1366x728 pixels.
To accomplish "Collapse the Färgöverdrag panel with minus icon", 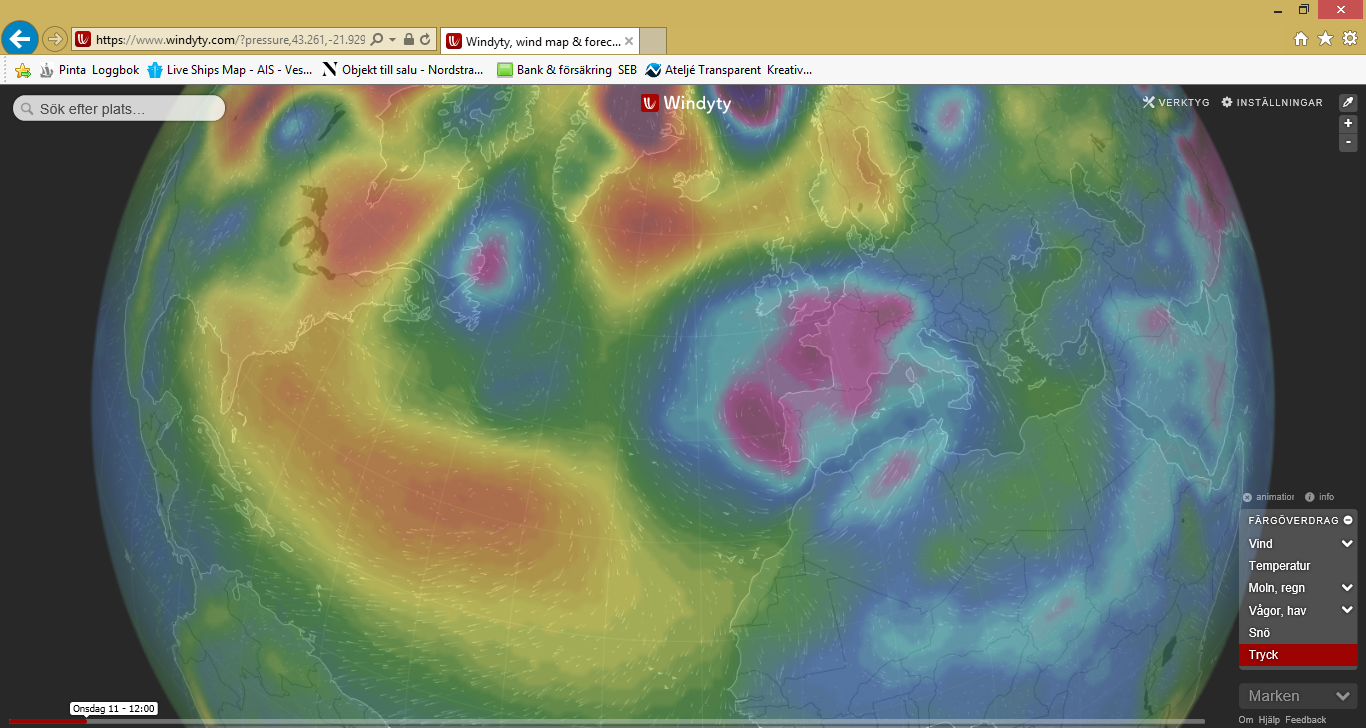I will [x=1348, y=520].
